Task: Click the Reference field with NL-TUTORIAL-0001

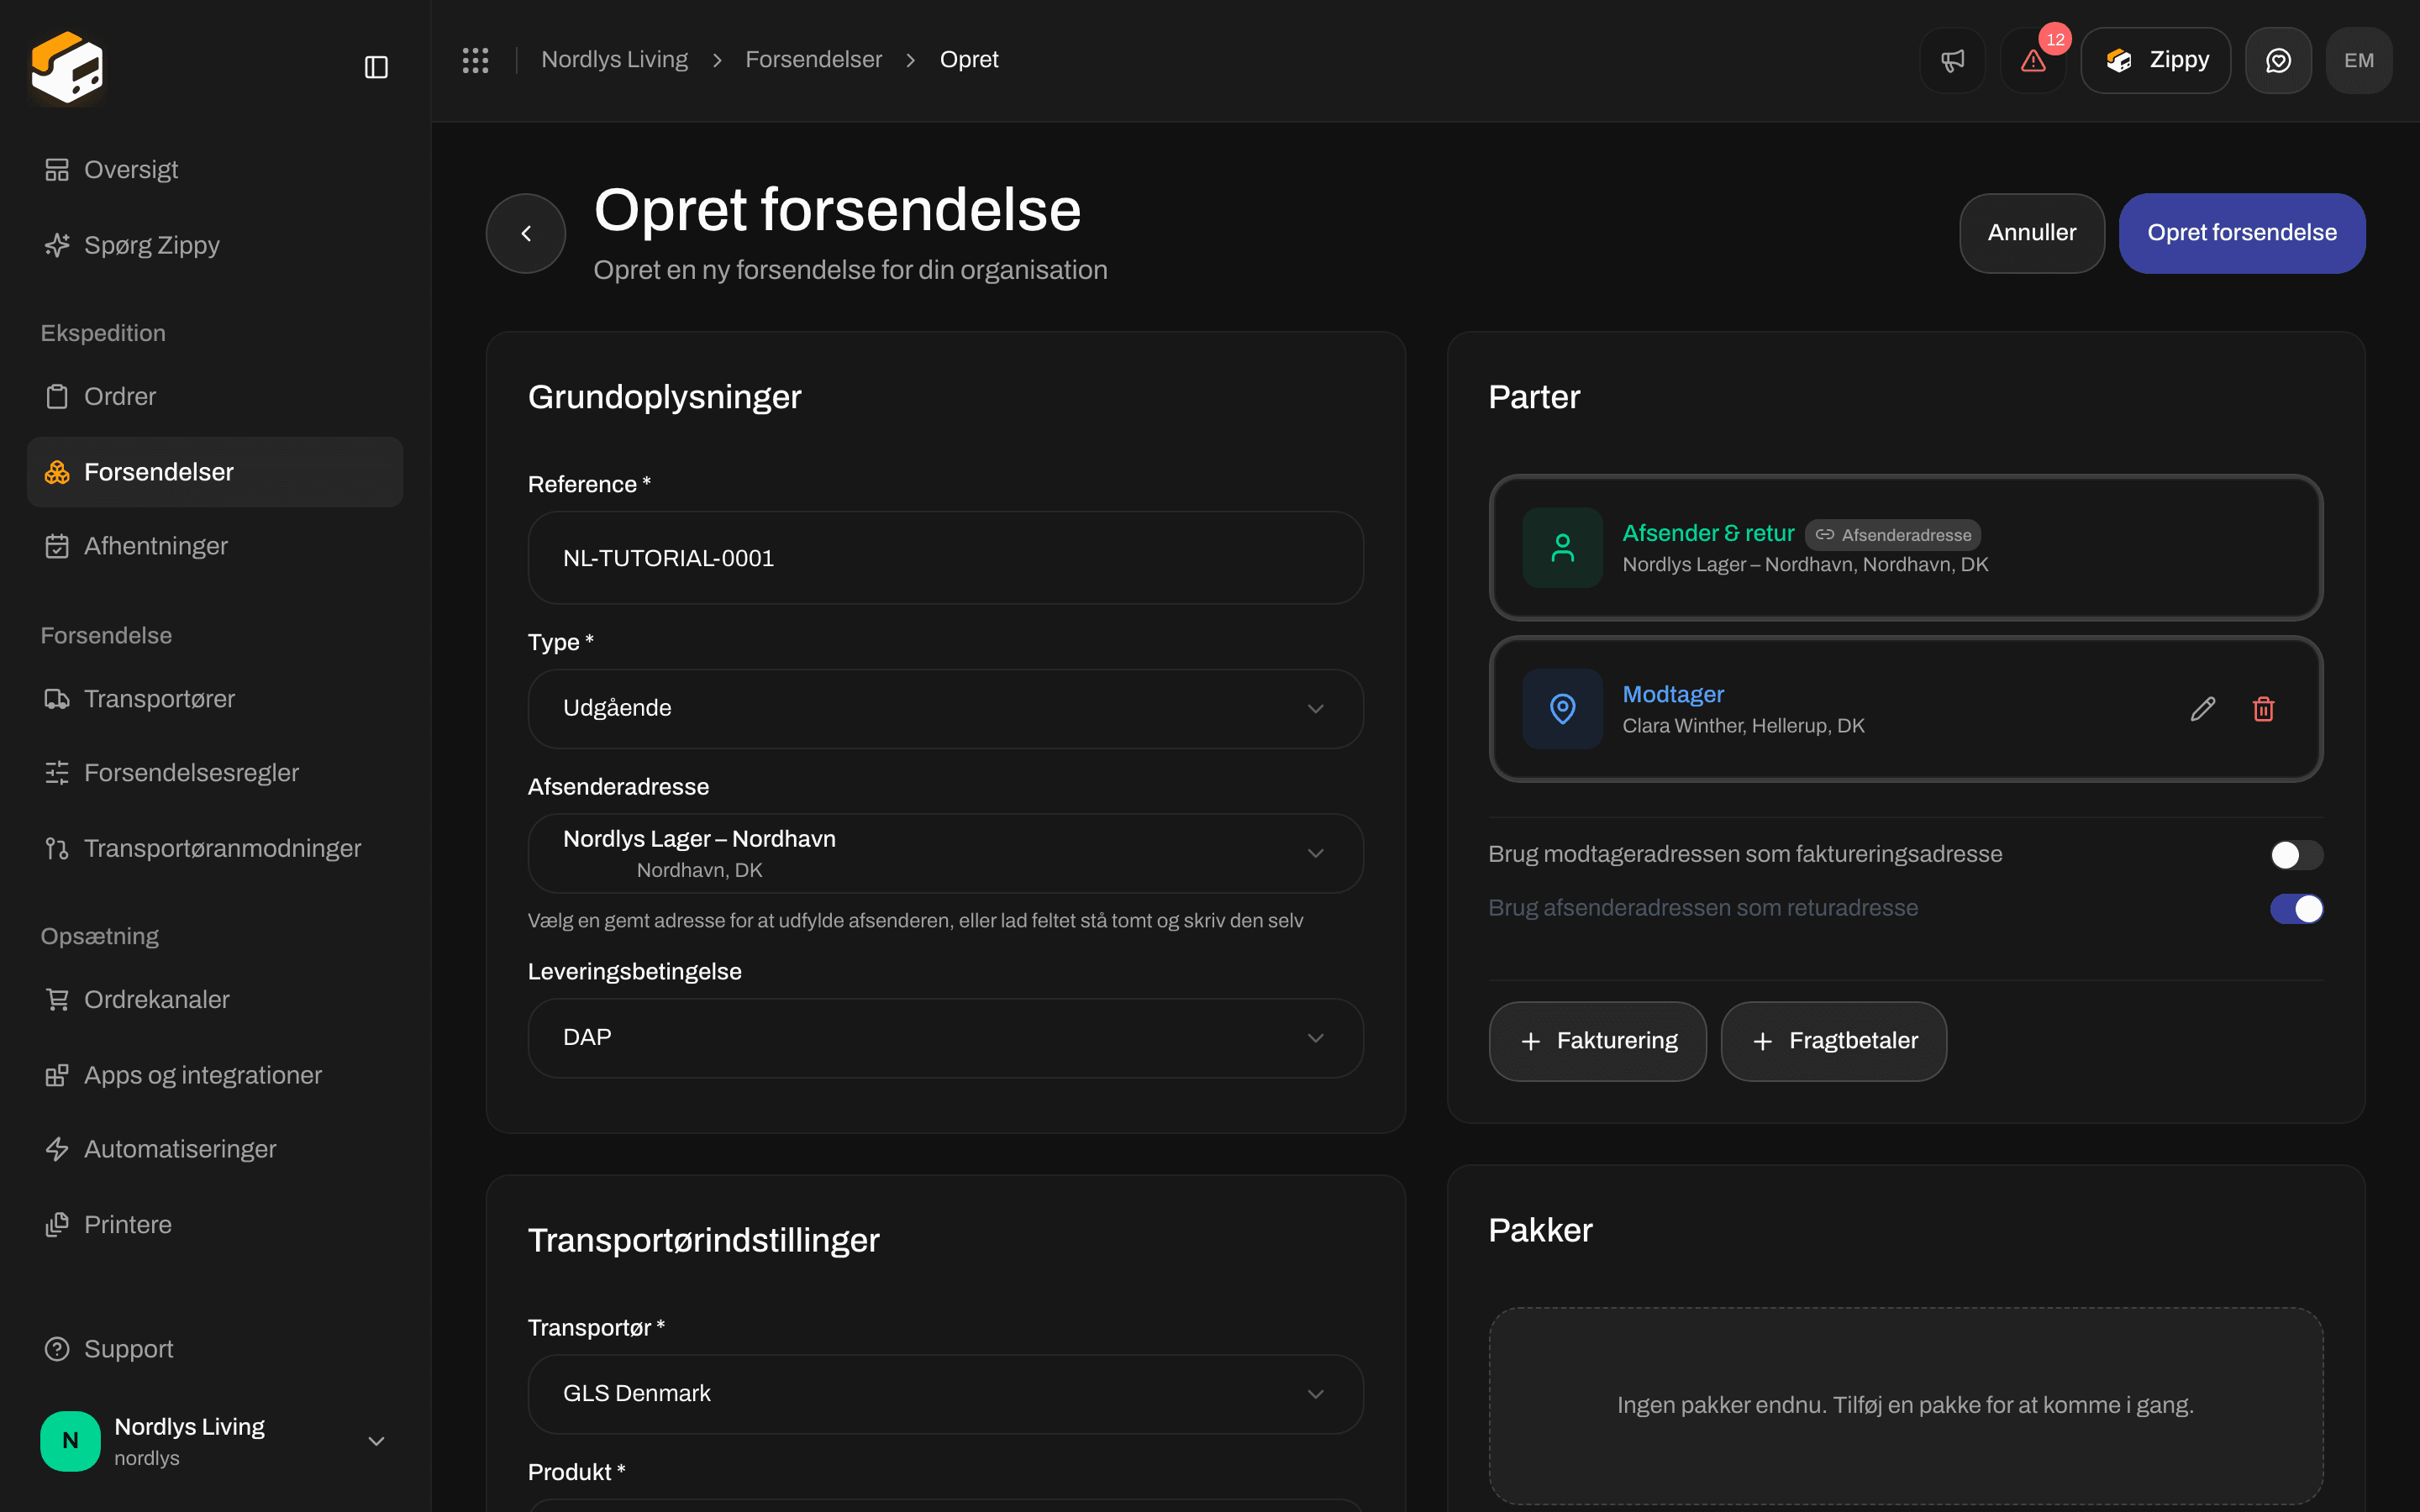Action: [945, 557]
